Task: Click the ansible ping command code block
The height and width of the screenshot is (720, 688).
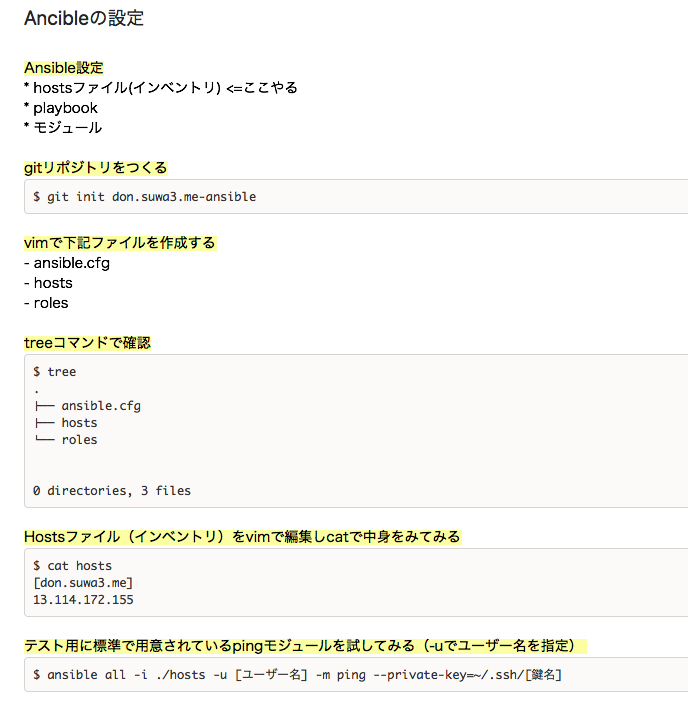Action: click(297, 675)
